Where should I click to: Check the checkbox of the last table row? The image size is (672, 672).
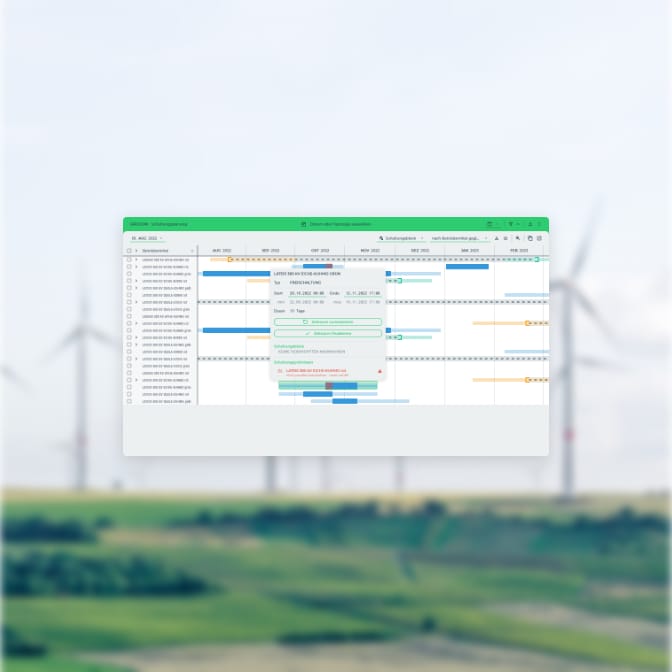pyautogui.click(x=129, y=401)
